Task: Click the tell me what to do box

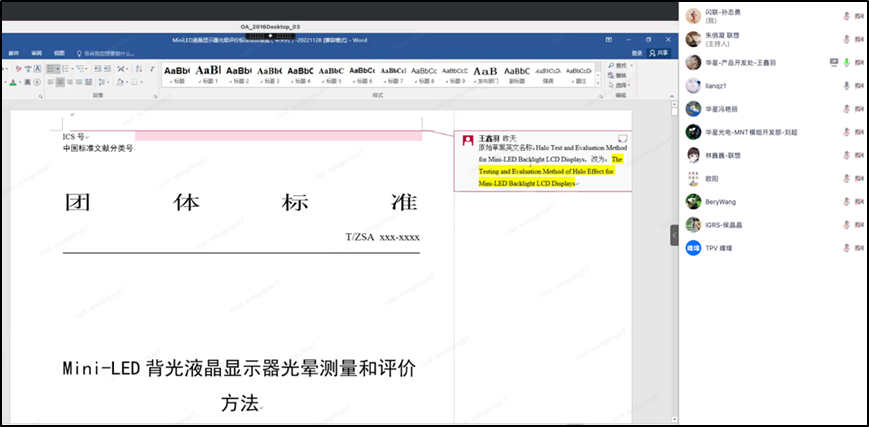Action: coord(108,53)
